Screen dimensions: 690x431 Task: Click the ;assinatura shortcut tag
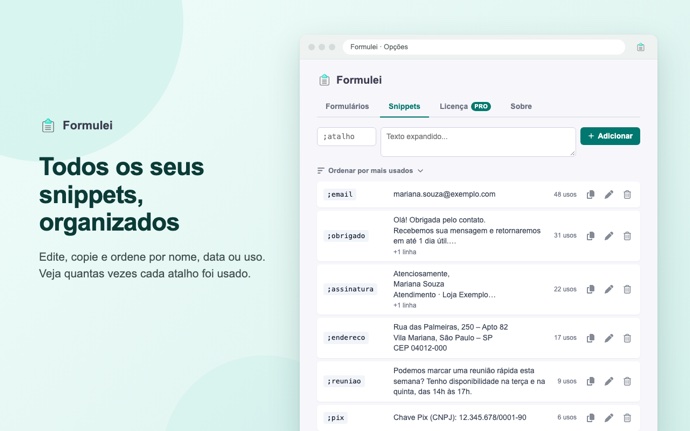click(x=350, y=289)
